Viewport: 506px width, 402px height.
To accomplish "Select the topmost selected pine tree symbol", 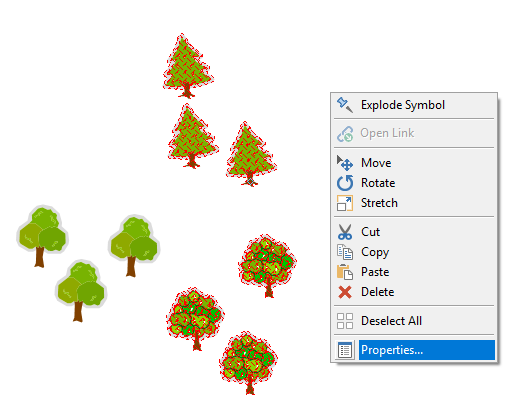I will click(188, 66).
